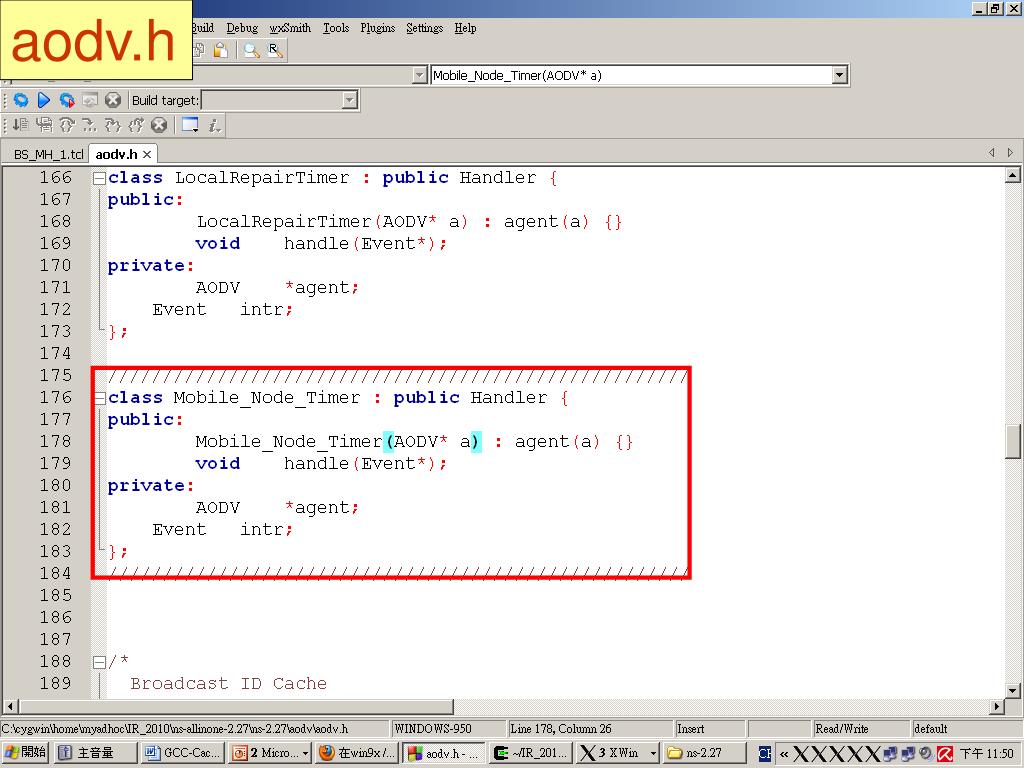Viewport: 1024px width, 768px height.
Task: Click the Build gear icon
Action: [x=21, y=100]
